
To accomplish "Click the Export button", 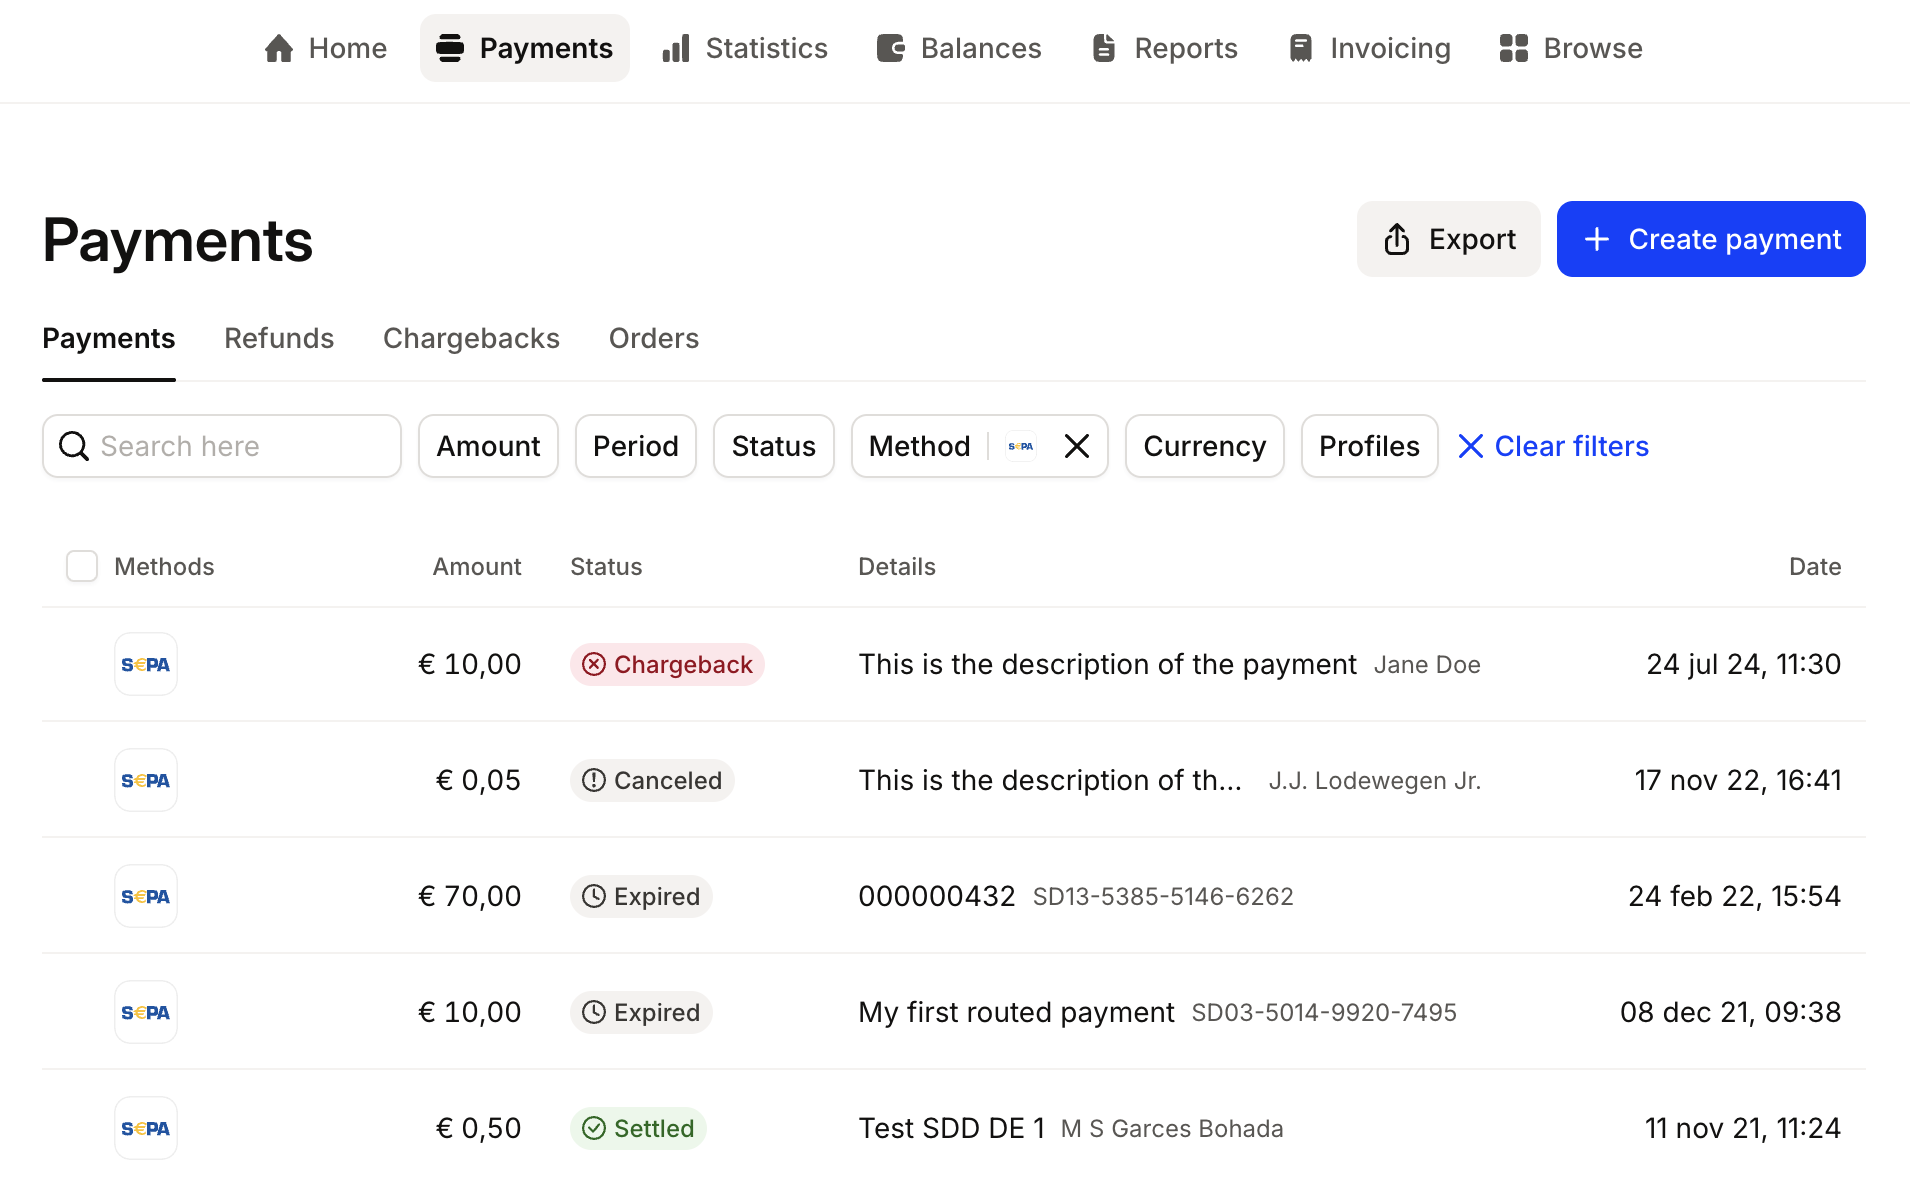I will pyautogui.click(x=1448, y=239).
